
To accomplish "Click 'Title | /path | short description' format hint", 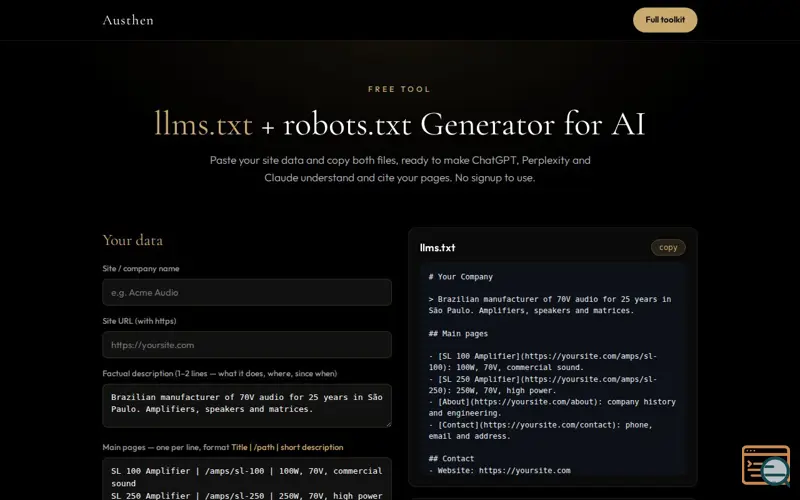I will [287, 447].
